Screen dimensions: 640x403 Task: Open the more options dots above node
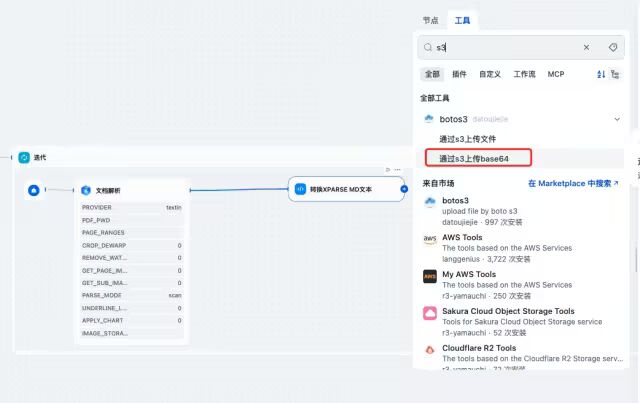click(398, 169)
